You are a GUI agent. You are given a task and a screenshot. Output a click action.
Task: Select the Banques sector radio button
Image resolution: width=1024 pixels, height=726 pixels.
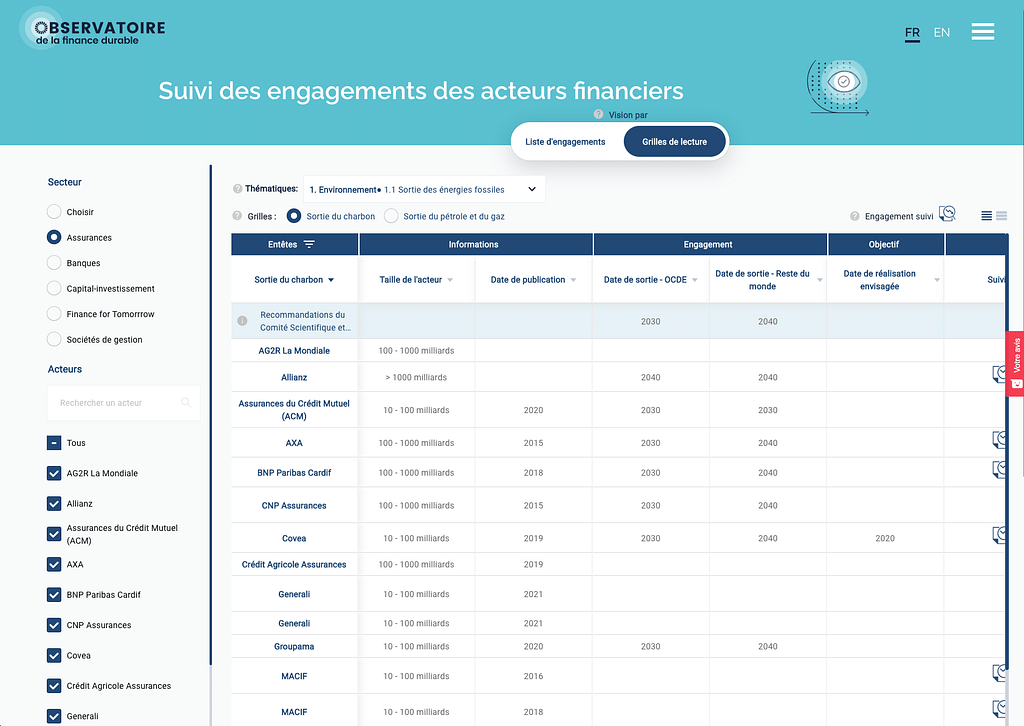(54, 263)
